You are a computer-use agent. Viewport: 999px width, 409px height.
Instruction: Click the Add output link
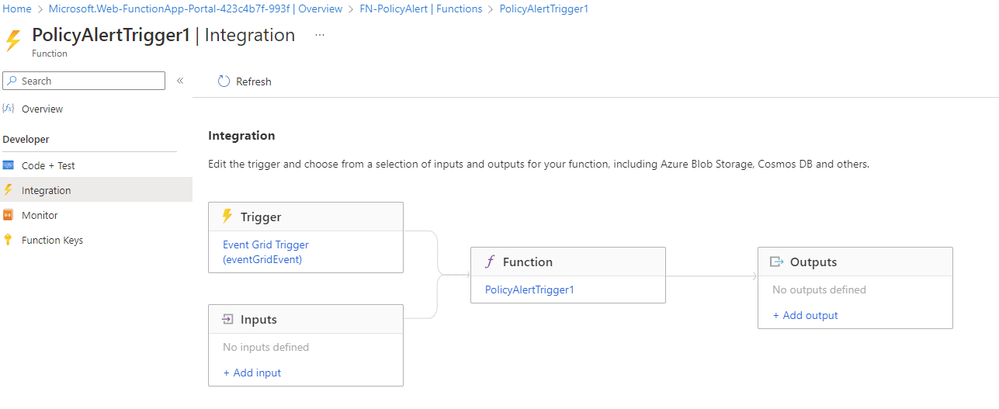click(805, 315)
